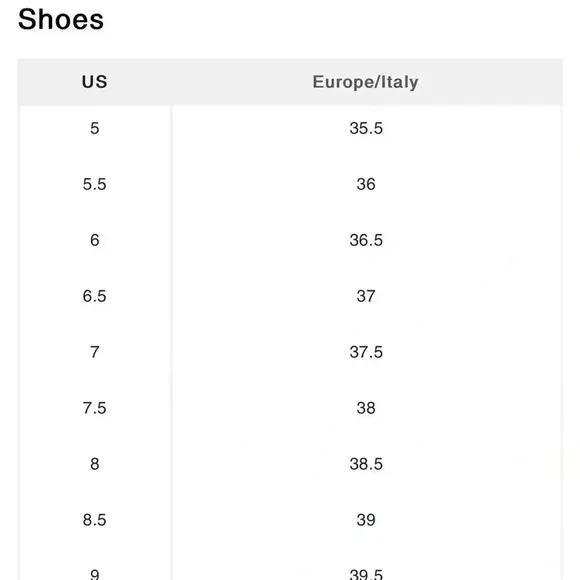Click US size 8.5 cell
The height and width of the screenshot is (580, 580).
pos(95,520)
